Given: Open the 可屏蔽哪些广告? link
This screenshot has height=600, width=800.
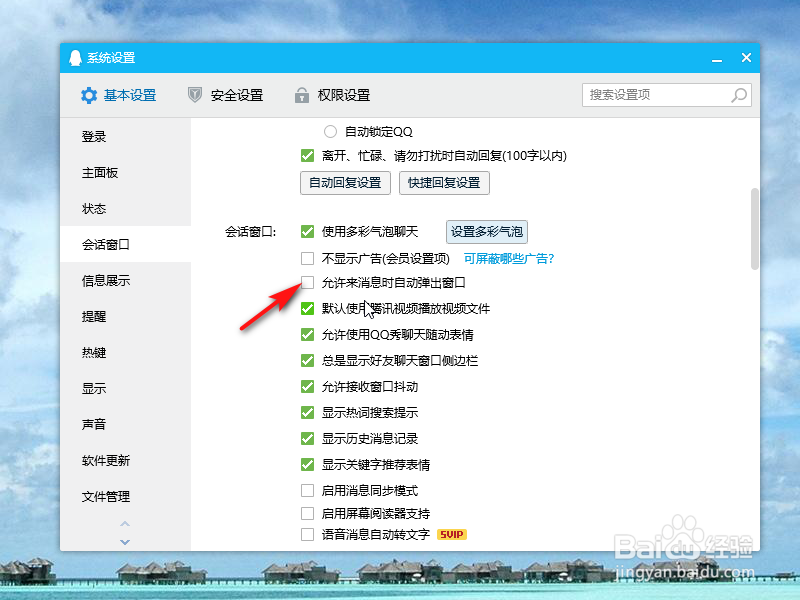Looking at the screenshot, I should (509, 259).
